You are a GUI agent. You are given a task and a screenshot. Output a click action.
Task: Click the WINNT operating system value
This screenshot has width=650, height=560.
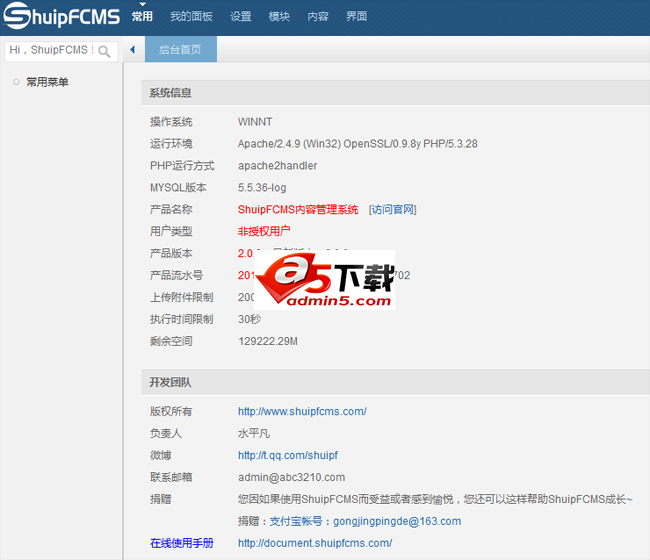point(255,122)
